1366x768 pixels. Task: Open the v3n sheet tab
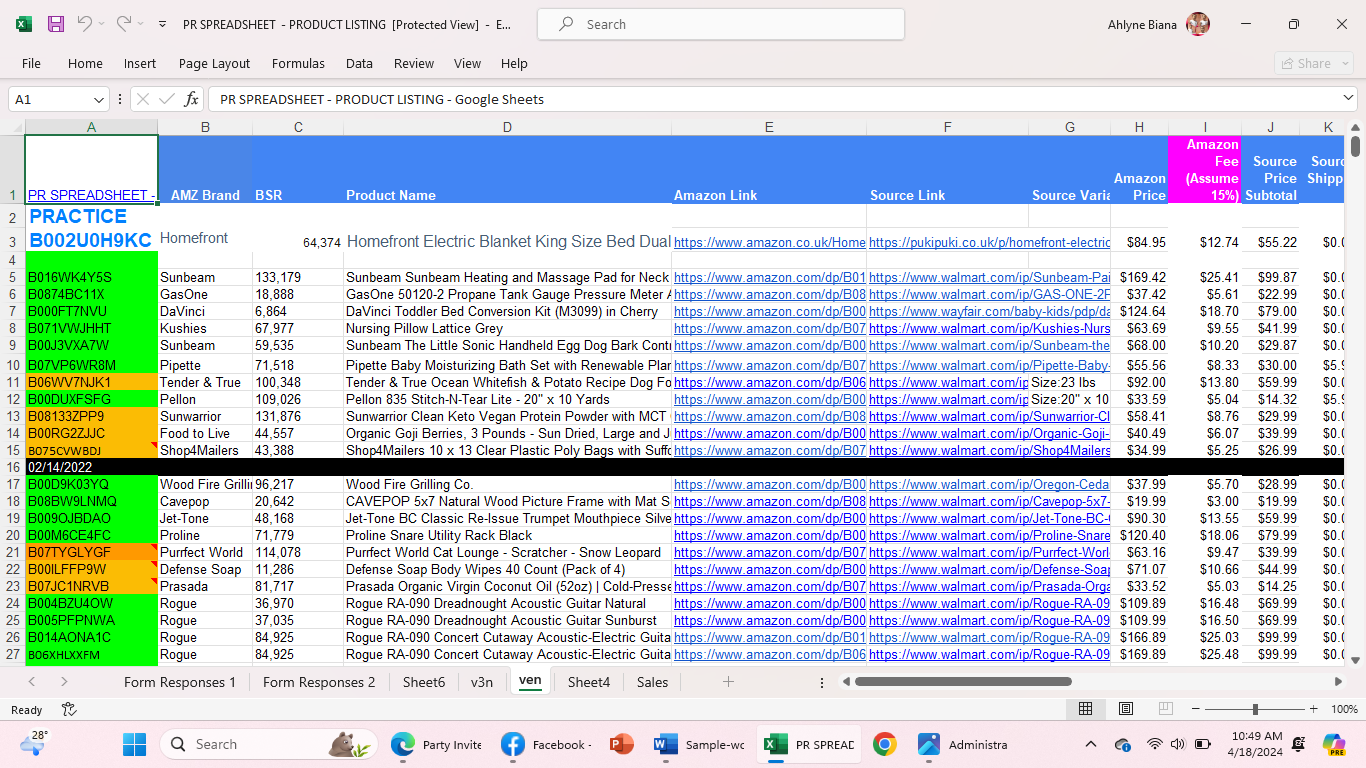482,682
